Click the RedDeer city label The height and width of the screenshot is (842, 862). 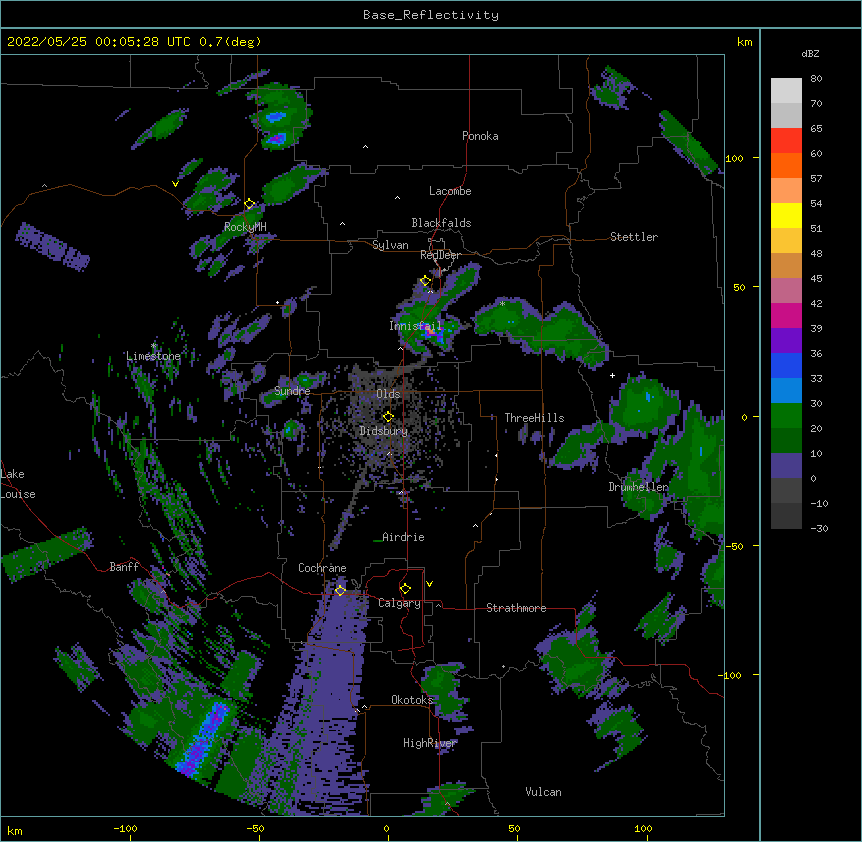coord(440,255)
